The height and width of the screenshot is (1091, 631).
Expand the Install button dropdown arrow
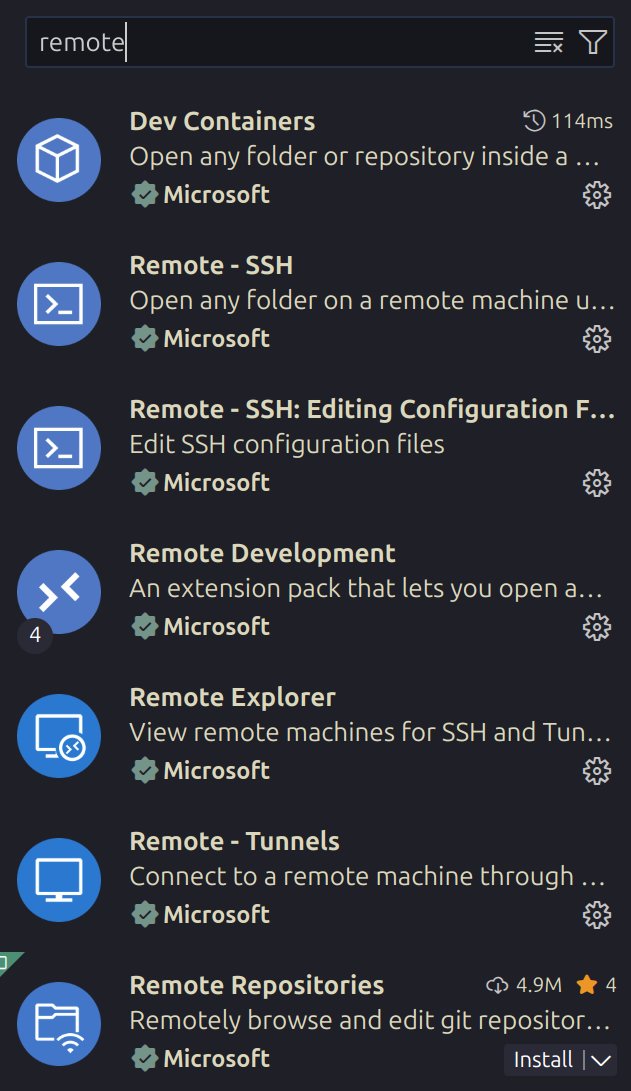[x=601, y=1060]
